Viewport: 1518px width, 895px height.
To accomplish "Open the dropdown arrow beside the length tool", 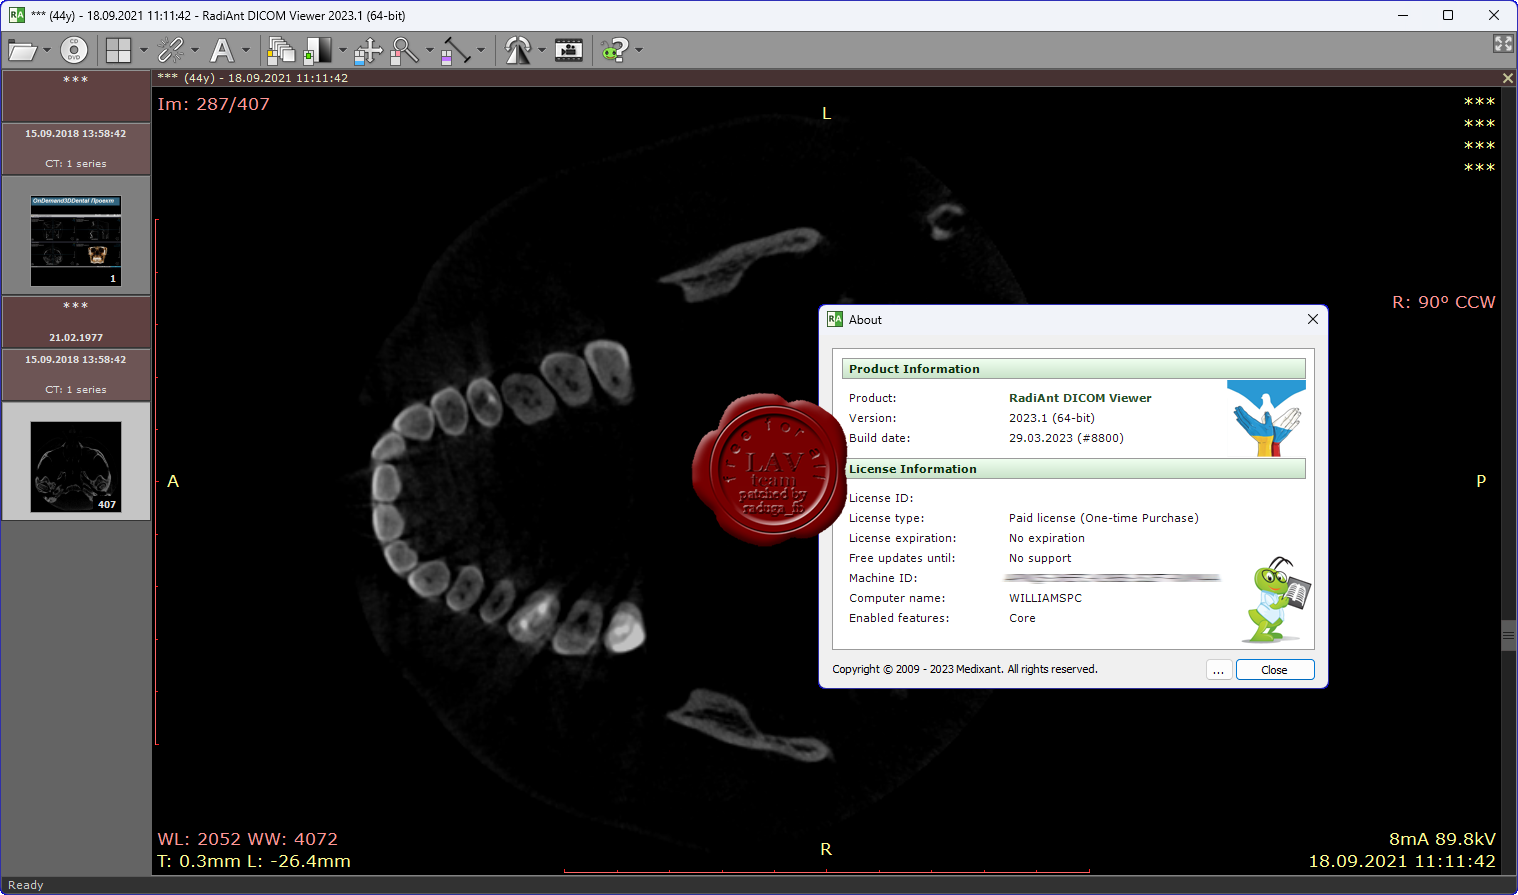I will 481,50.
